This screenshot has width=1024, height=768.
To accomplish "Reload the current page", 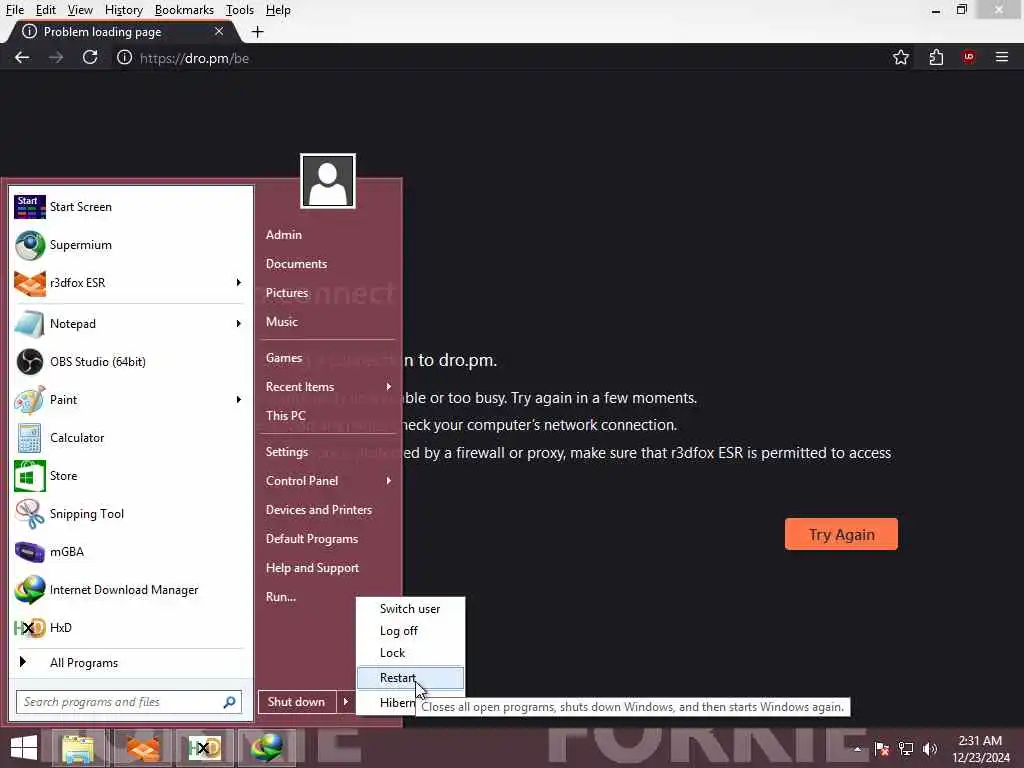I will tap(90, 57).
